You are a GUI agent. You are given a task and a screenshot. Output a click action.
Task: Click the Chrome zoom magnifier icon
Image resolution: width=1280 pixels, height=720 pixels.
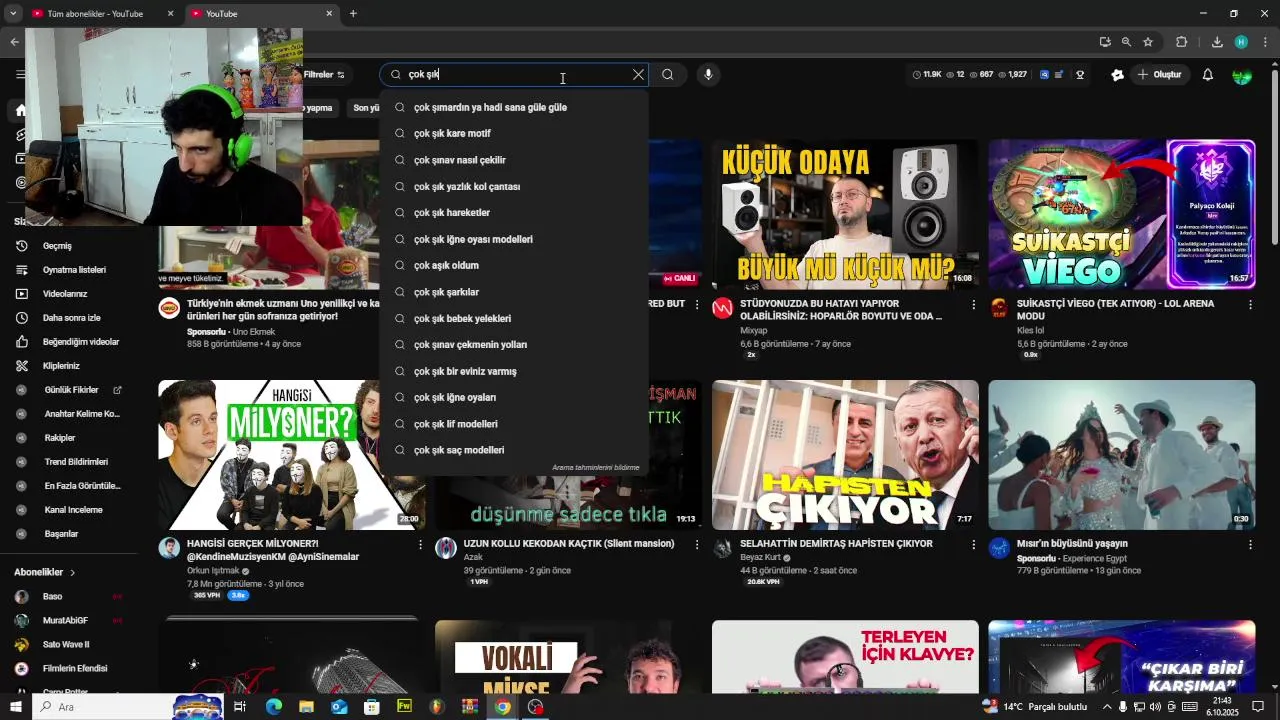pos(1126,42)
